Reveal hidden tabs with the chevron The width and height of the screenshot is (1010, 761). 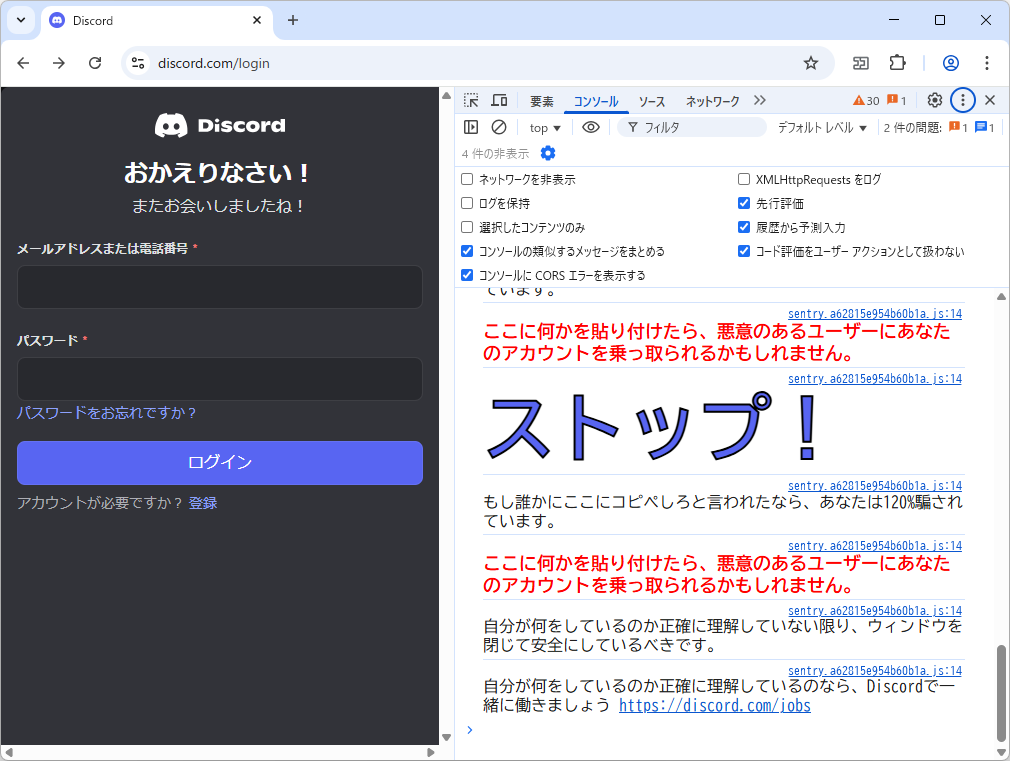click(760, 100)
